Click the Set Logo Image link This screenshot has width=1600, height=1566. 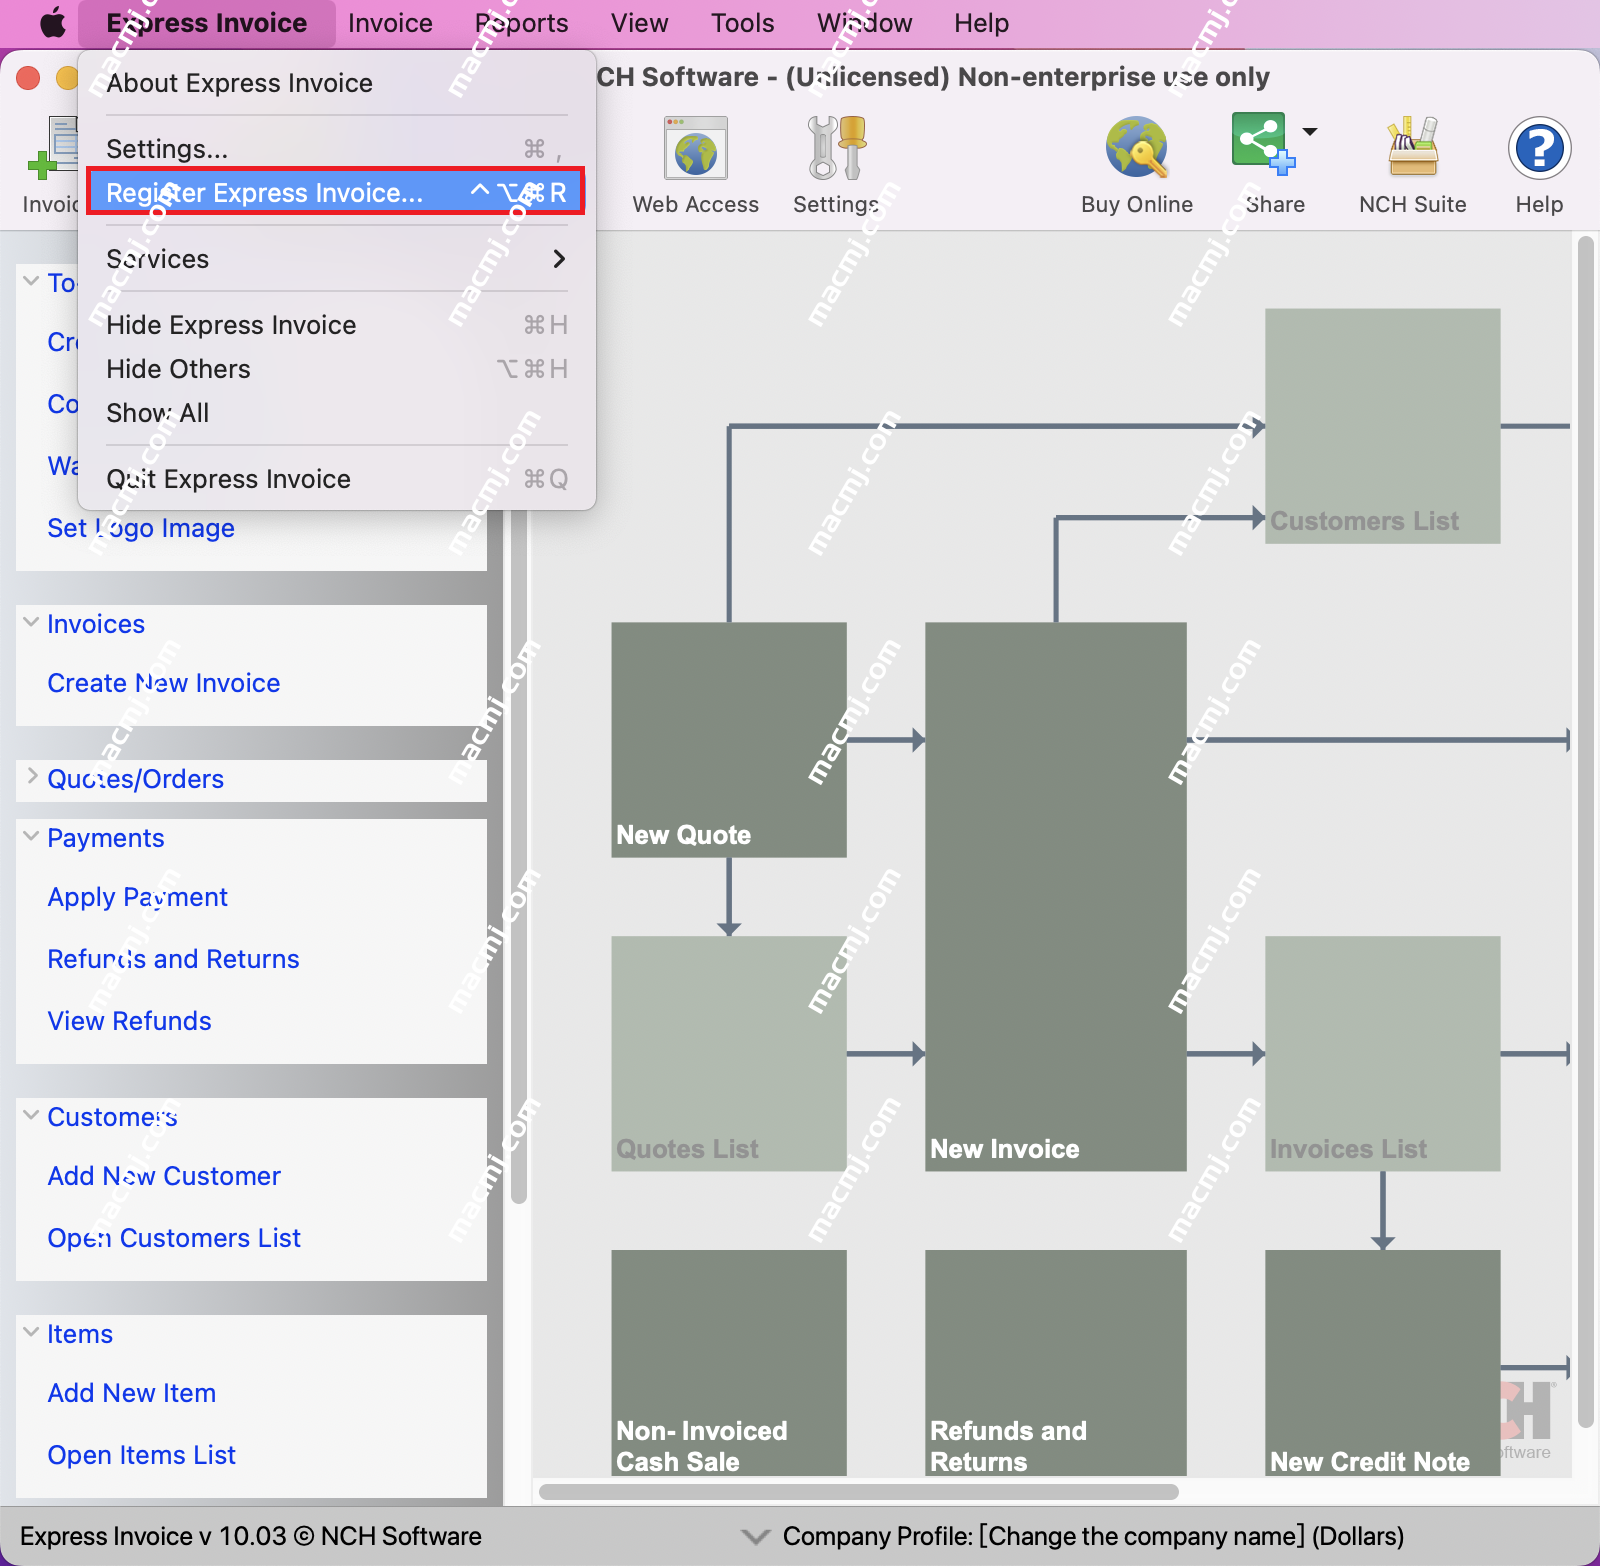coord(141,528)
